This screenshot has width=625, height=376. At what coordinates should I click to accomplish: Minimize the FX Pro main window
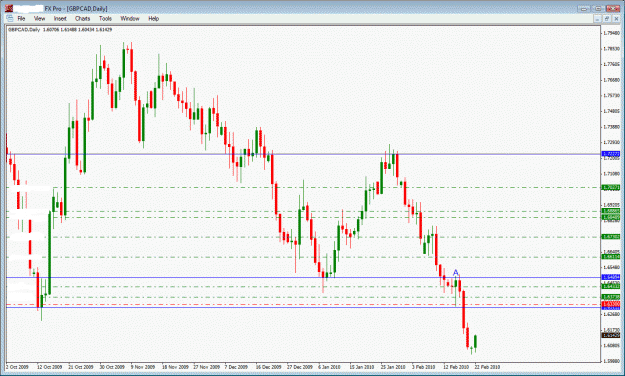[584, 8]
